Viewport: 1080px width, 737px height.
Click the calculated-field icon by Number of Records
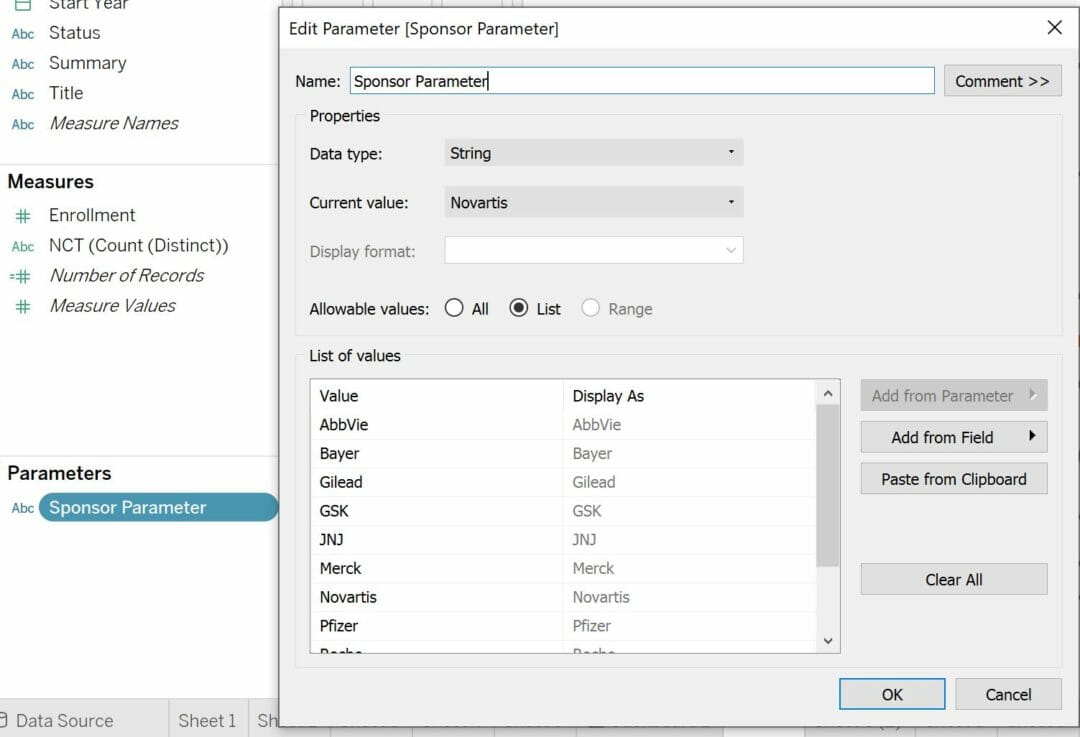(x=21, y=277)
